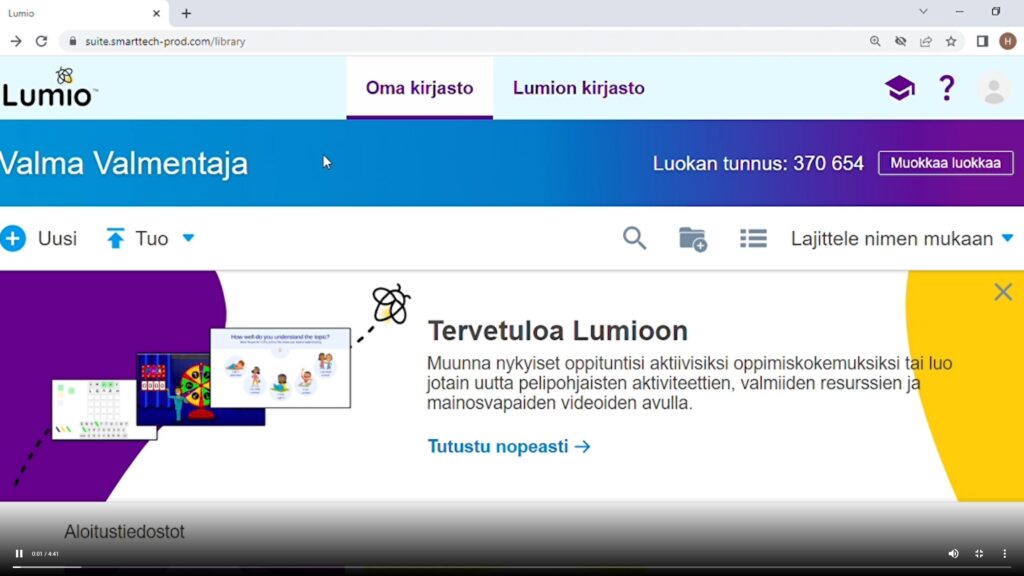
Task: Click the search magnifier icon in library toolbar
Action: click(x=634, y=238)
